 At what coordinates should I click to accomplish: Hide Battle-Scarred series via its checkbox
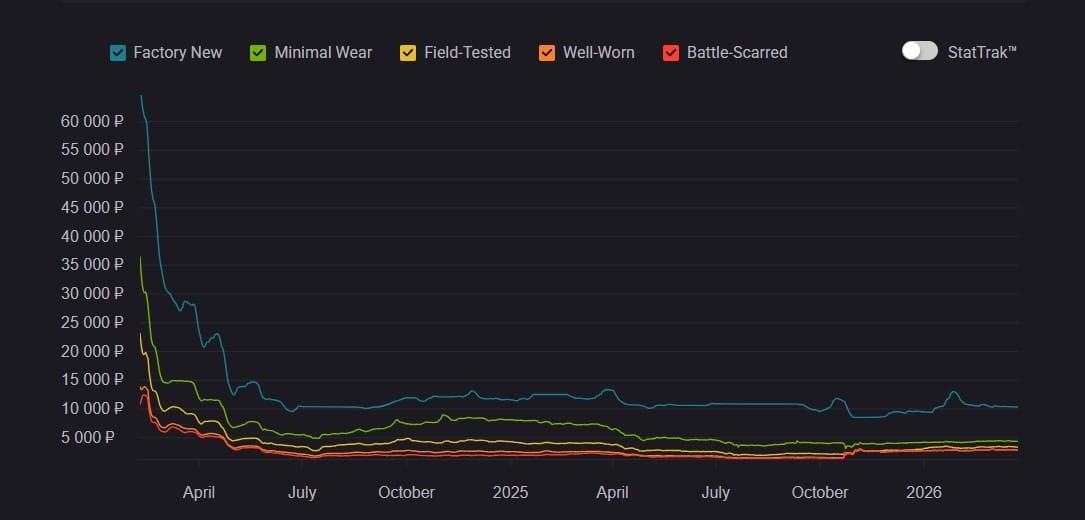(671, 52)
